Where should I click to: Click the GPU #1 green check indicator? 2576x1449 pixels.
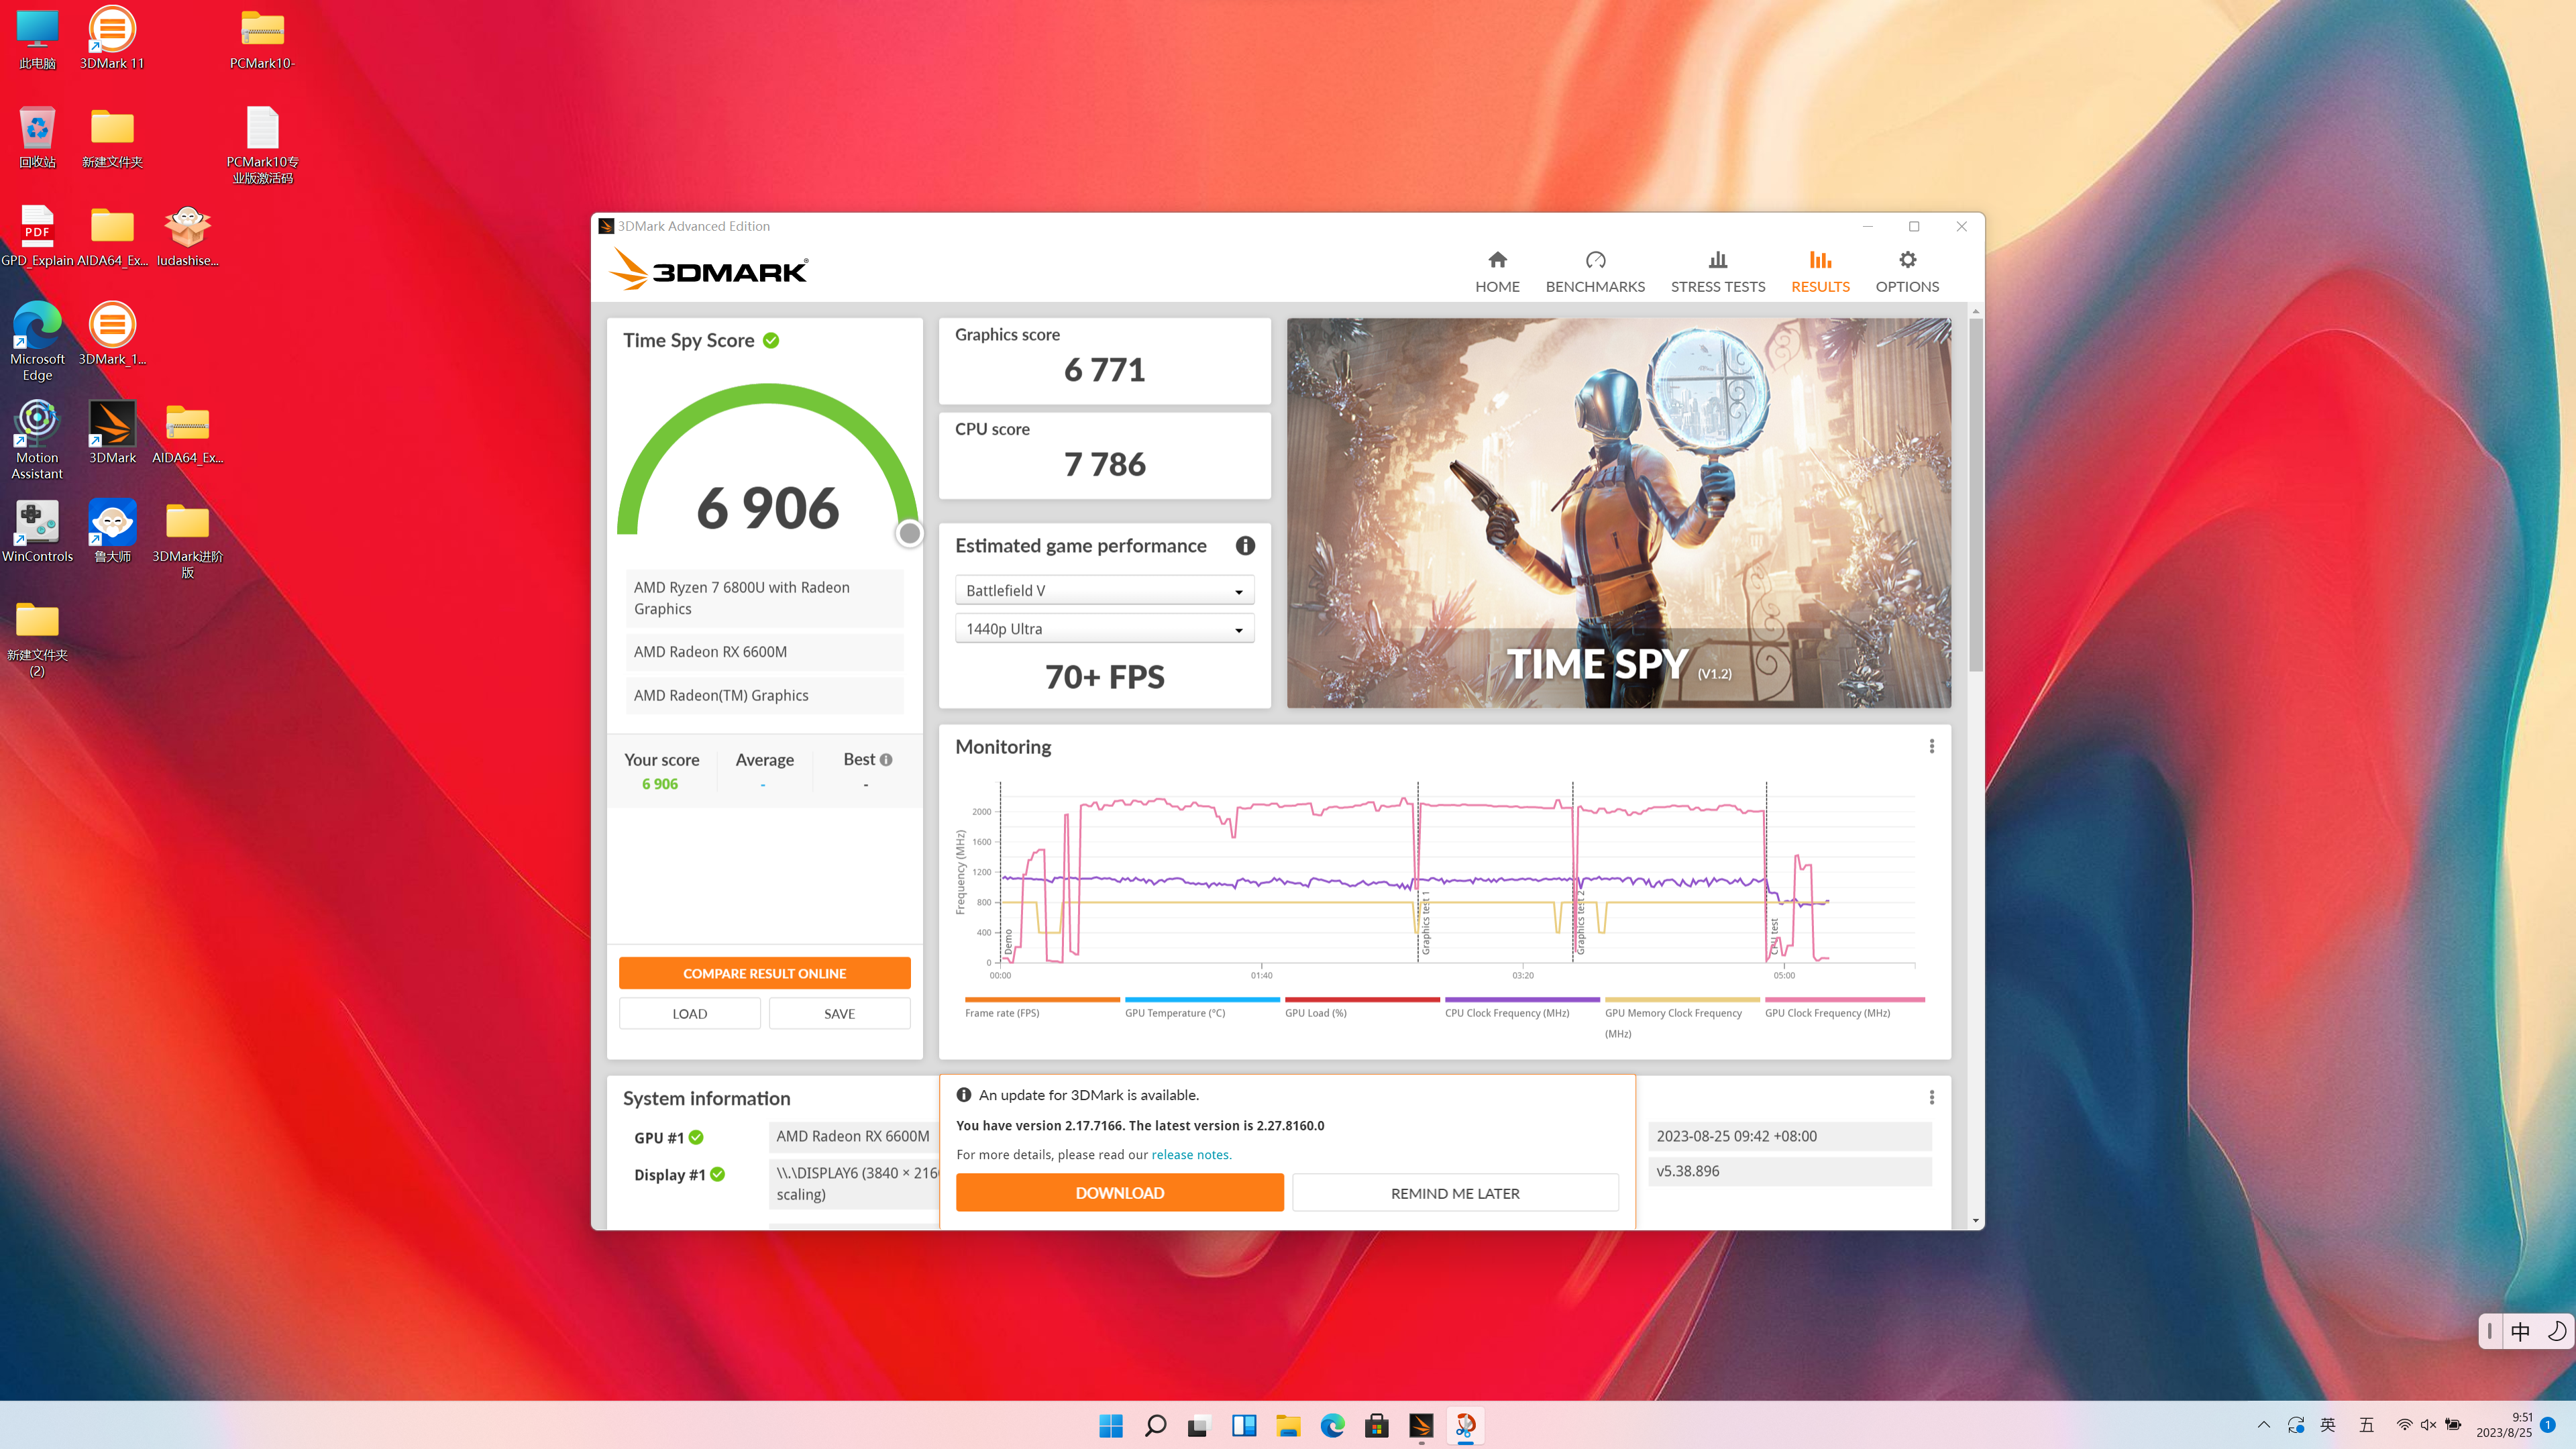click(x=696, y=1137)
